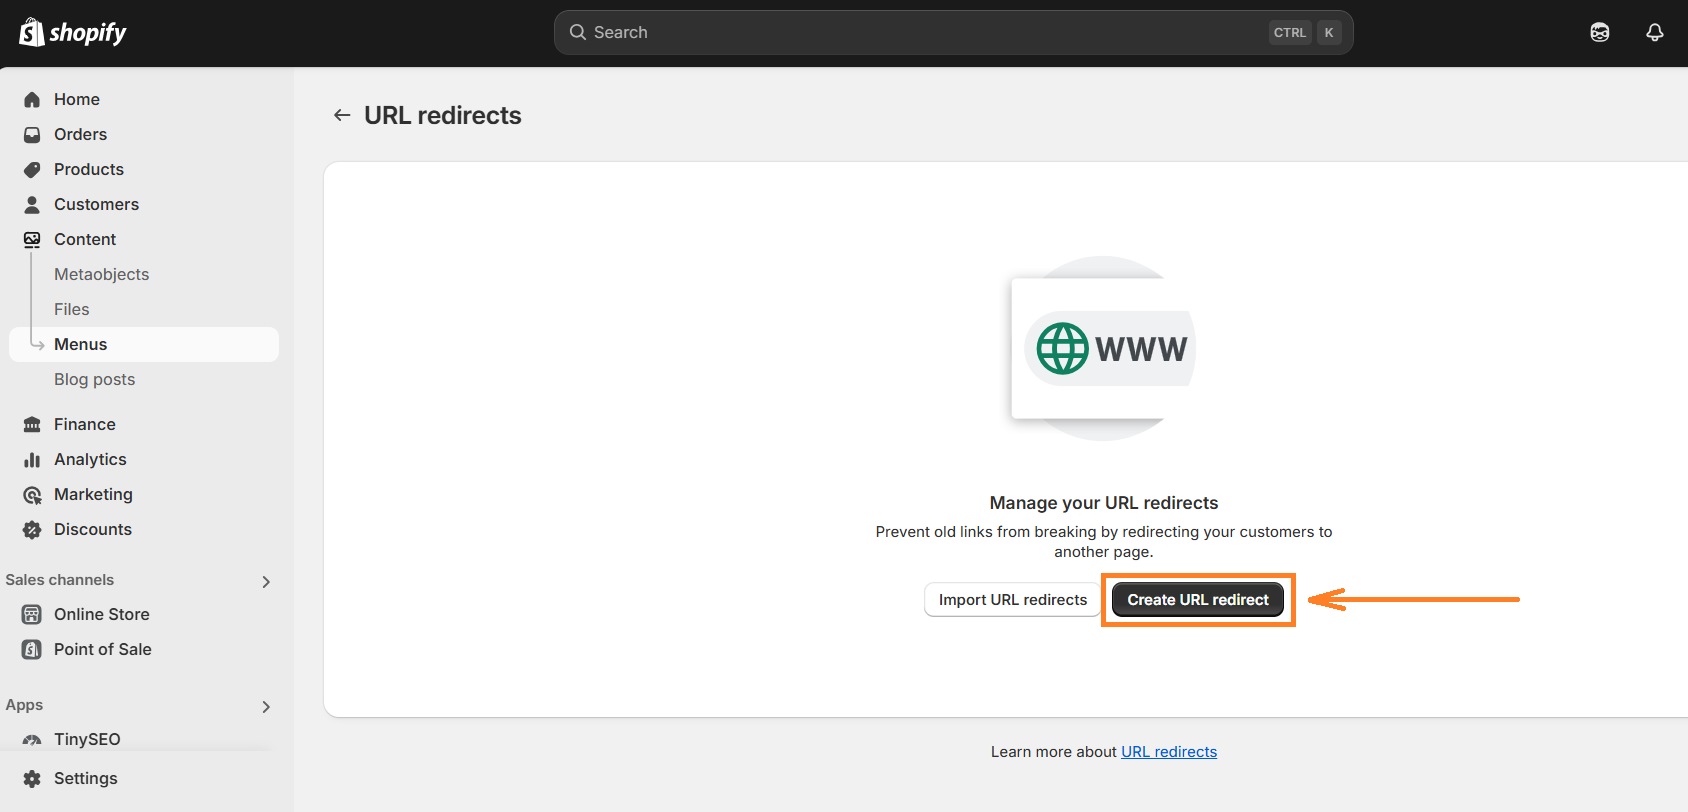
Task: Go back using the arrow beside URL redirects
Action: click(342, 115)
